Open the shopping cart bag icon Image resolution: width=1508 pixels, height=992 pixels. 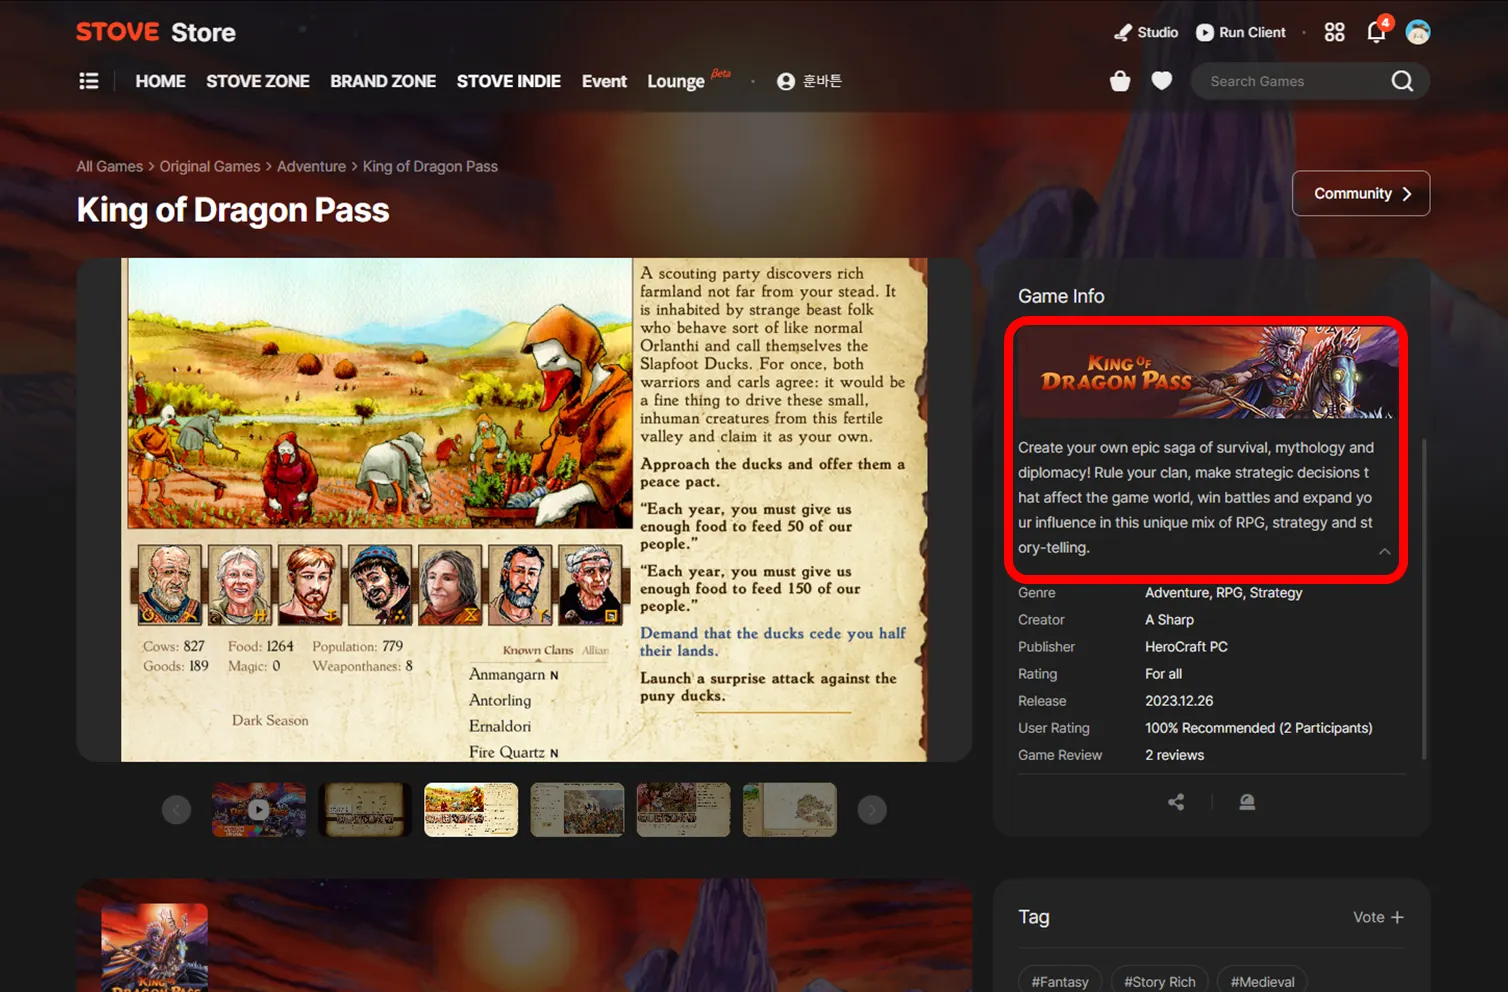pos(1120,81)
